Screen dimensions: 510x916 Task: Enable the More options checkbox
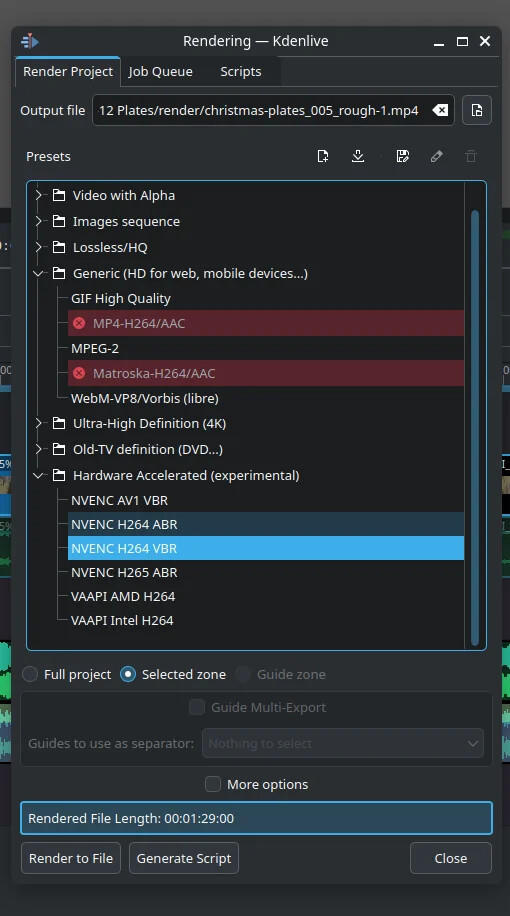(213, 784)
